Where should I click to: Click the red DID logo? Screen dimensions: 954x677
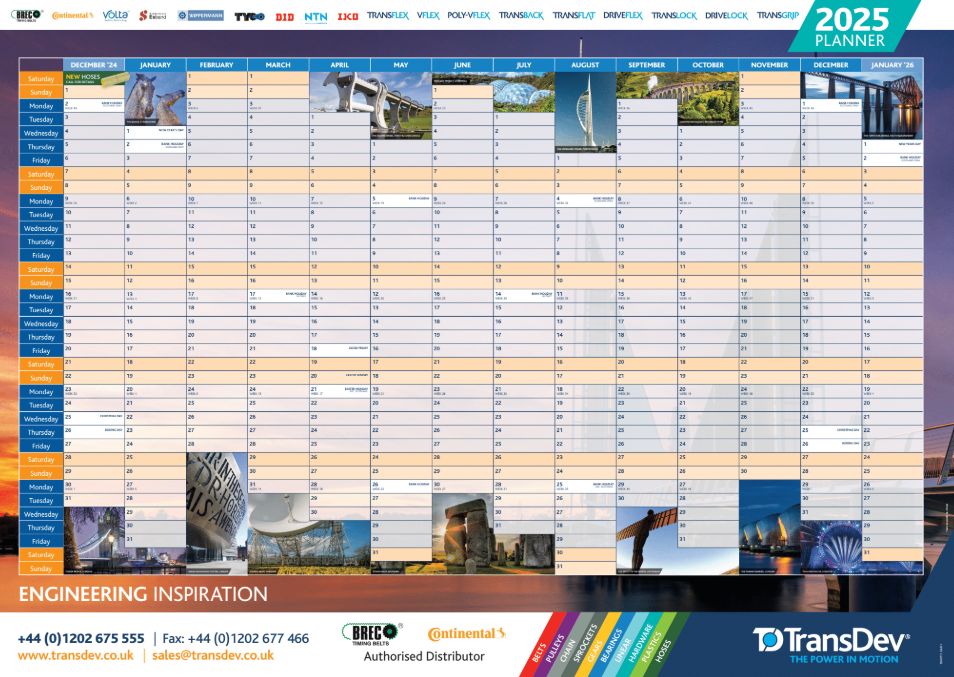pos(285,17)
